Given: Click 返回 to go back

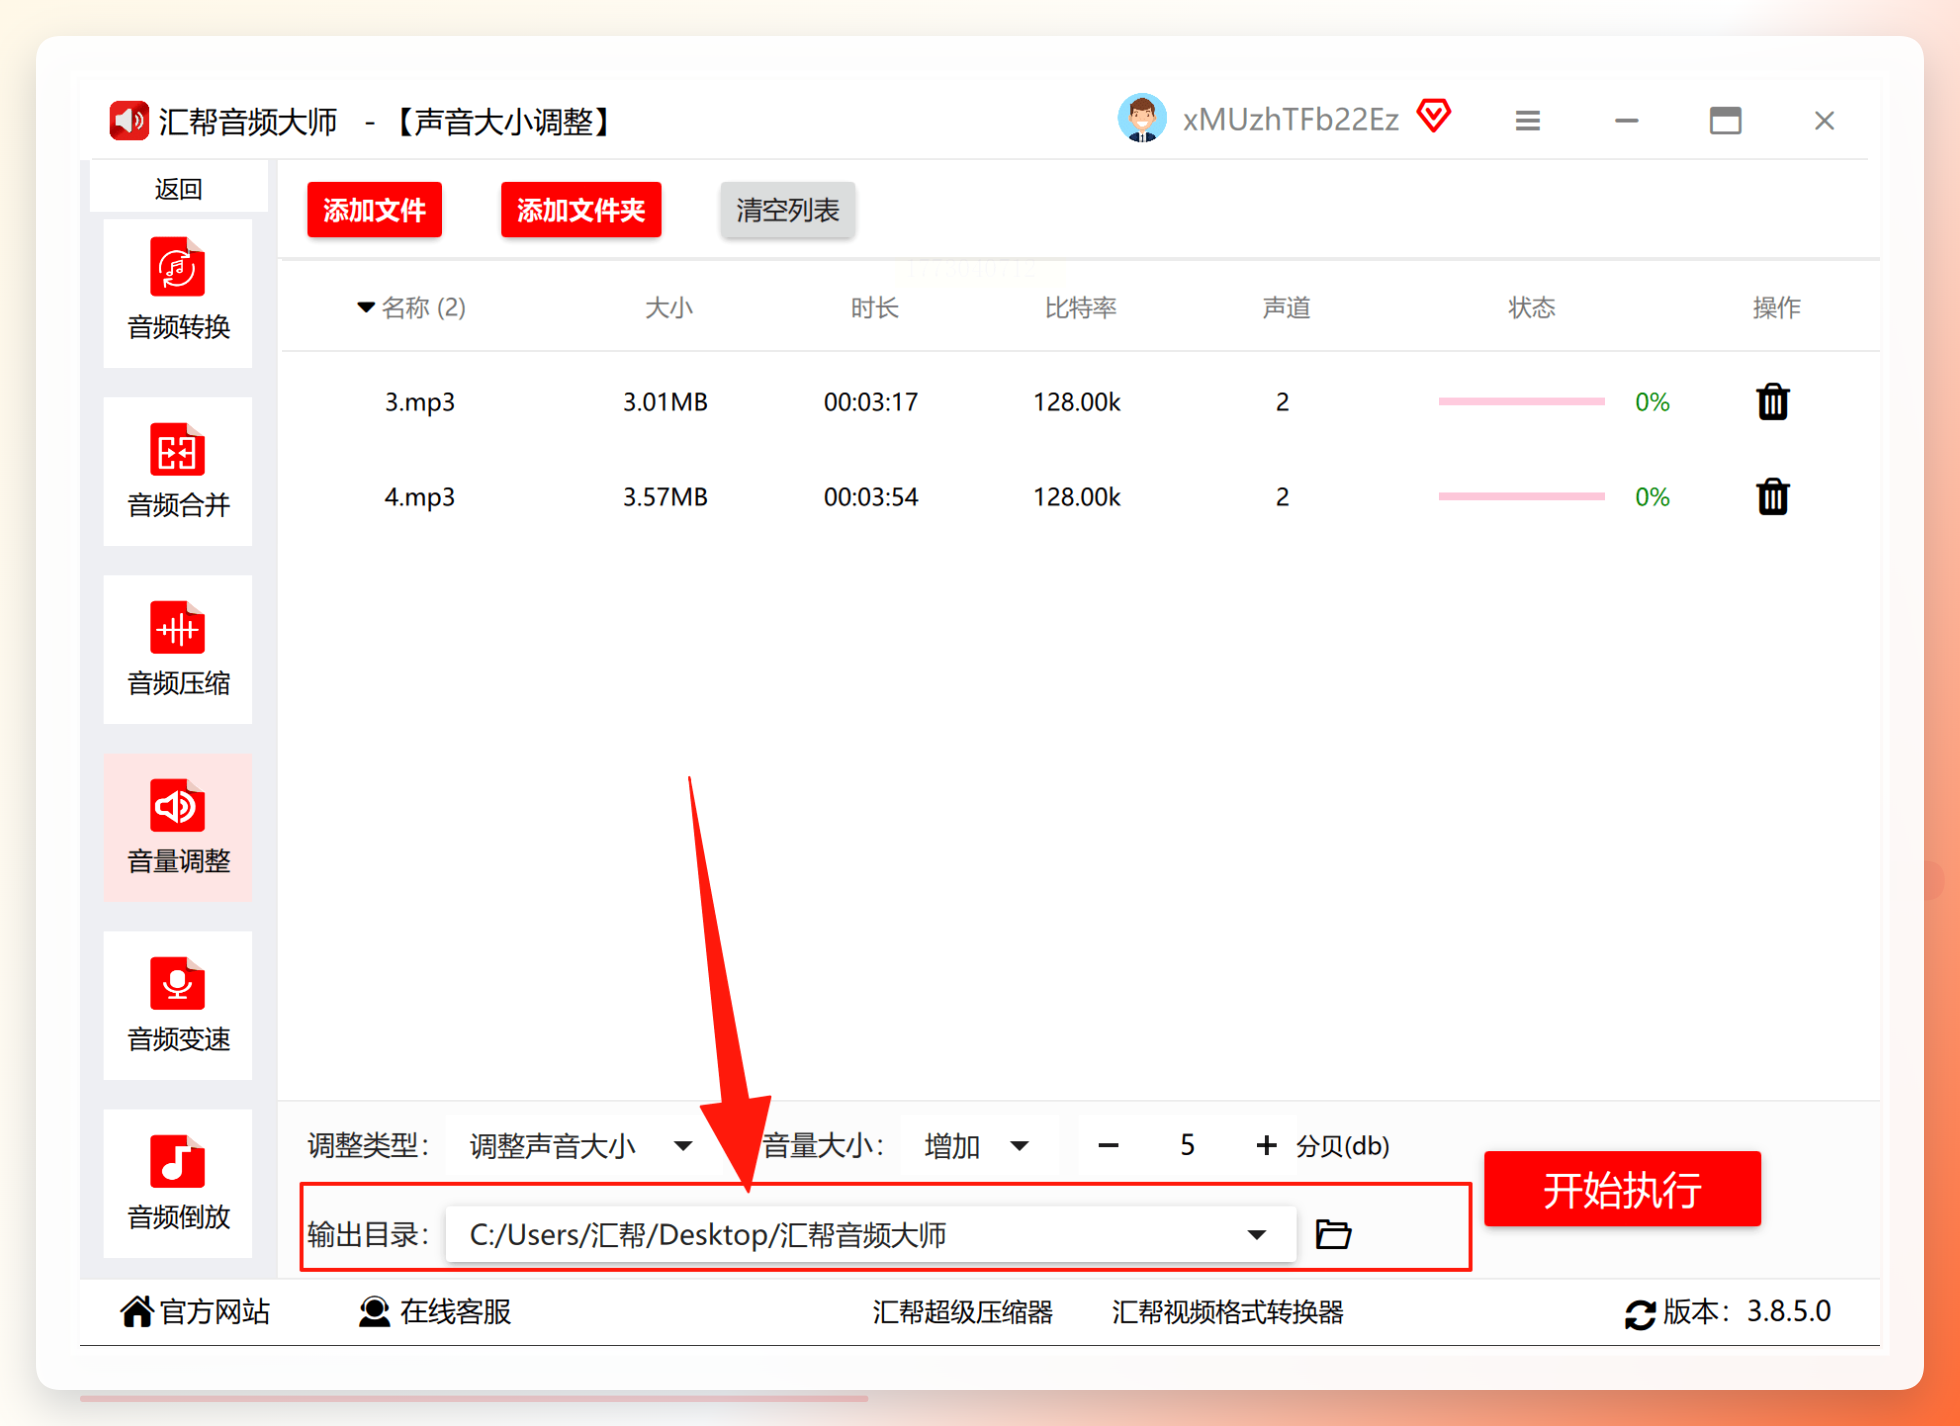Looking at the screenshot, I should point(178,188).
